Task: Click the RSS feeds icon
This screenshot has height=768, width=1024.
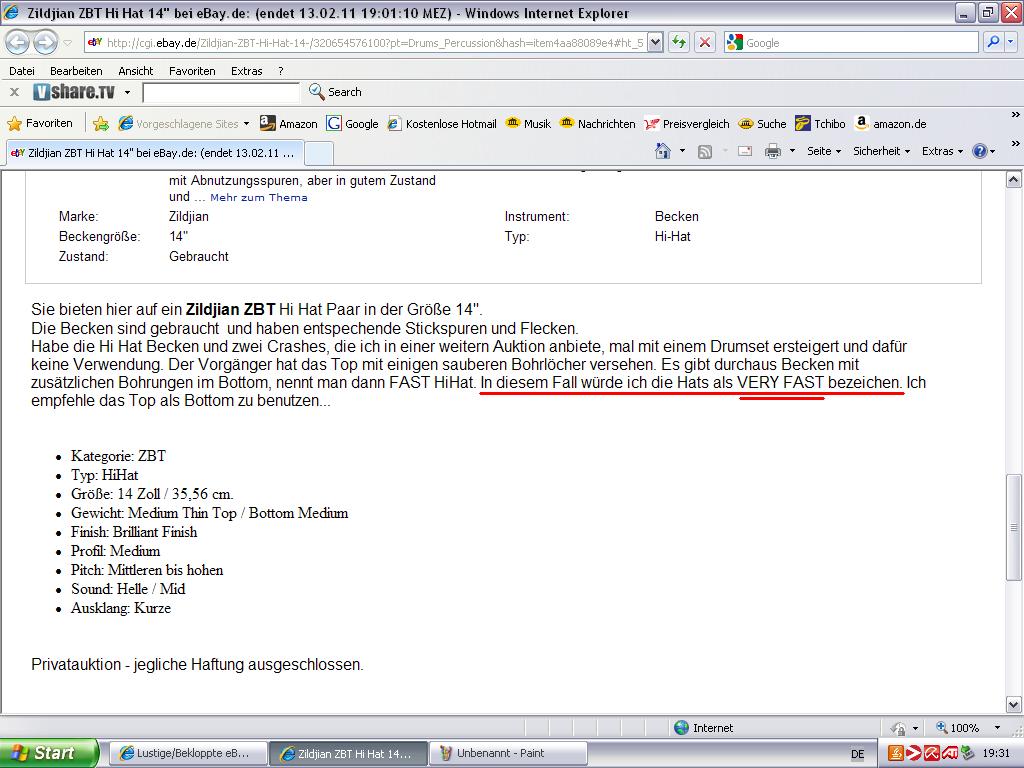Action: pyautogui.click(x=705, y=152)
